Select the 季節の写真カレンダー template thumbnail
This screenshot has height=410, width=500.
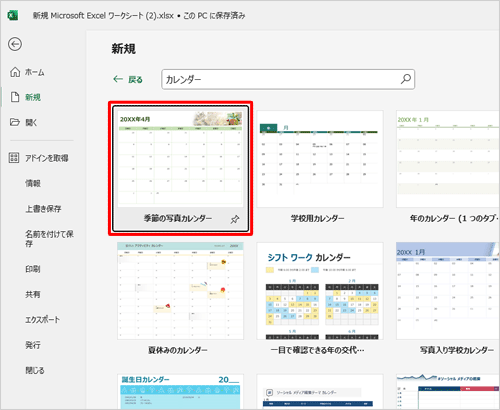[x=180, y=159]
